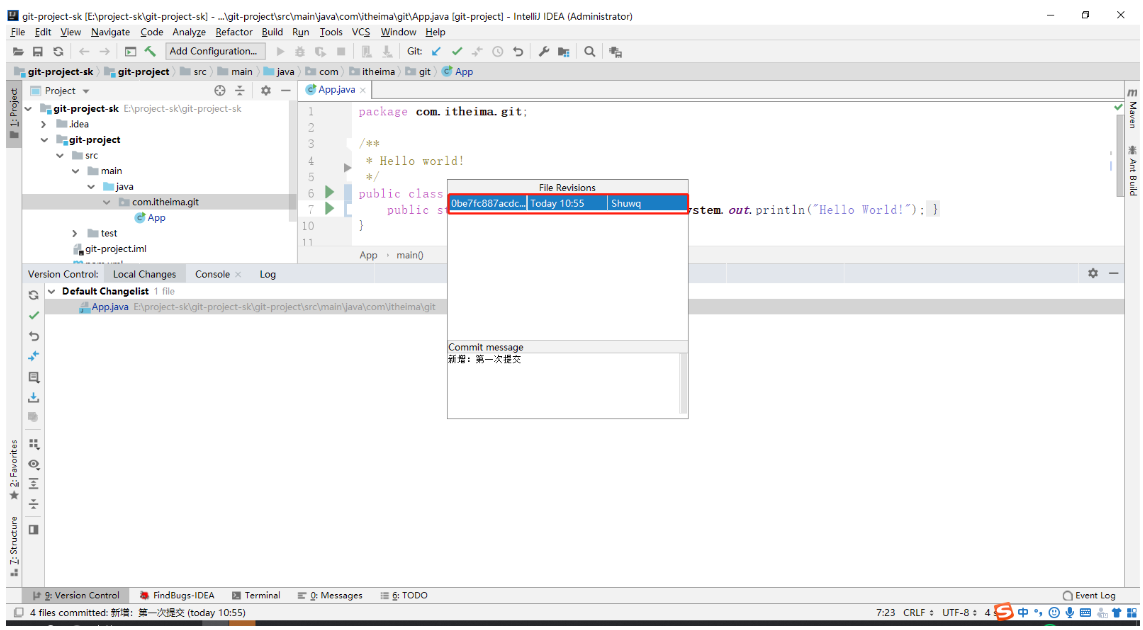Collapse the git-project module node
This screenshot has width=1143, height=630.
44,140
